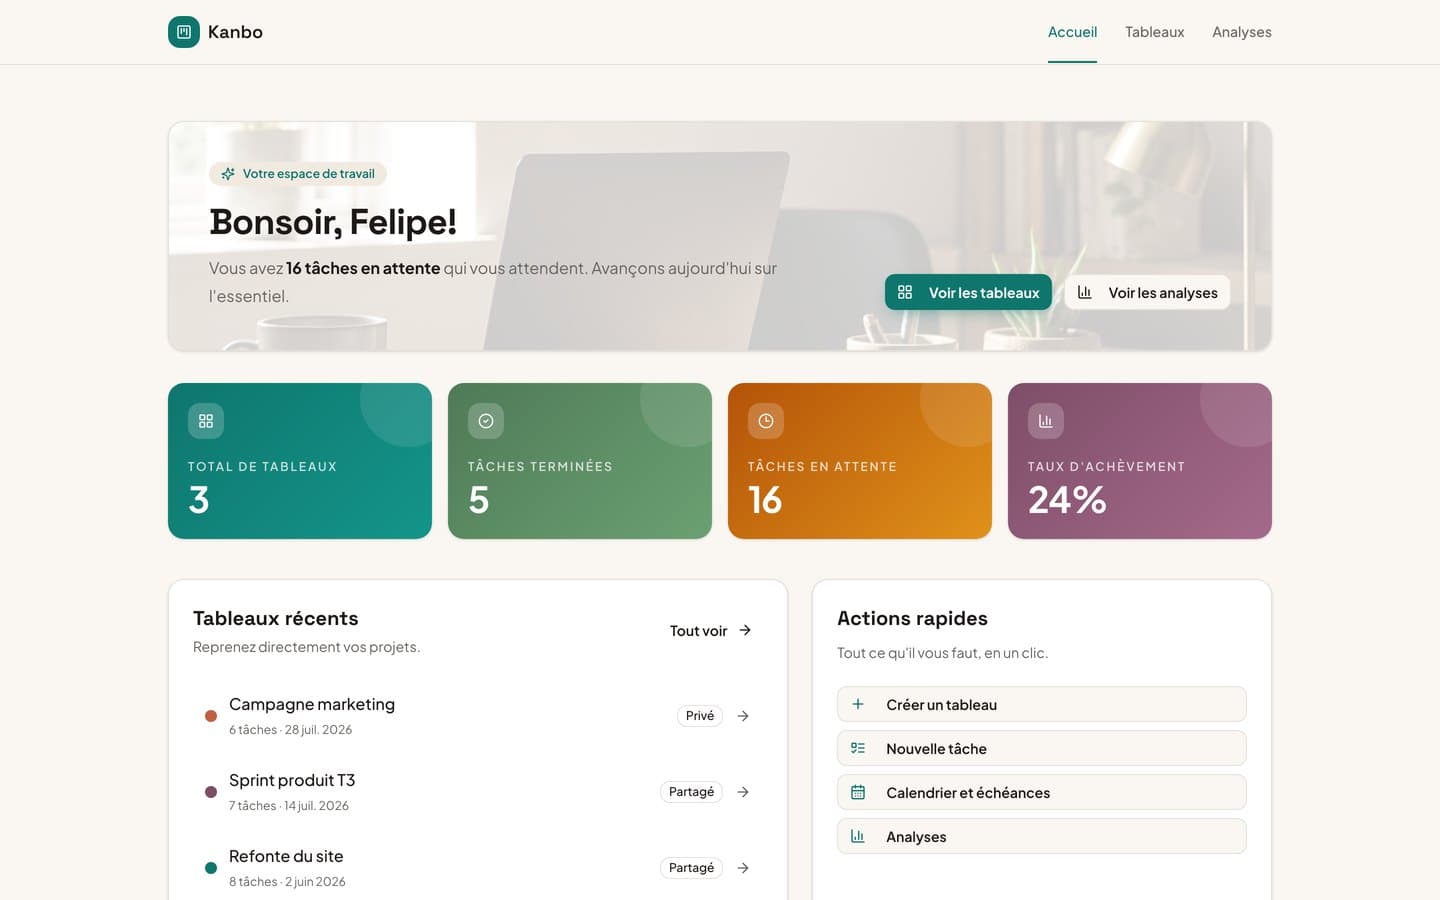Click the checkmark icon on Tâches terminées card
This screenshot has width=1440, height=900.
(x=486, y=421)
